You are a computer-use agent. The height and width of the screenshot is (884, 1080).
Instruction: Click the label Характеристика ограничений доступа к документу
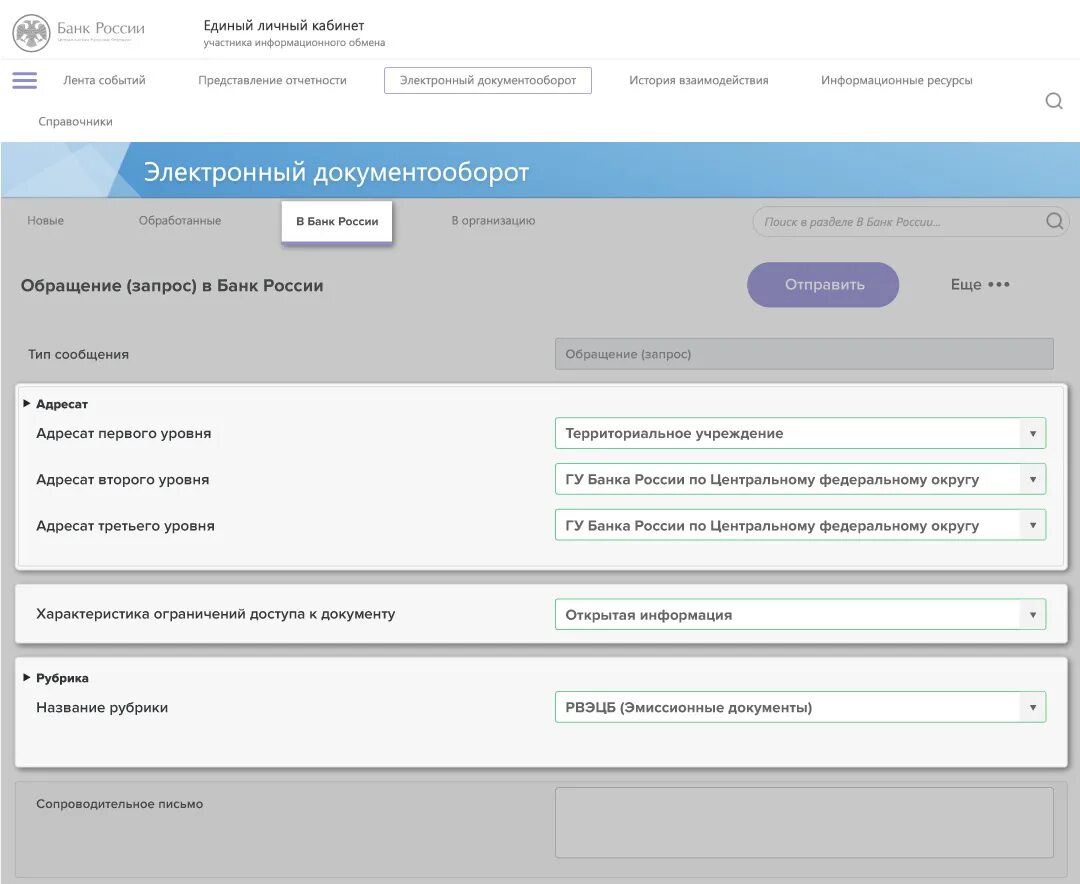216,614
